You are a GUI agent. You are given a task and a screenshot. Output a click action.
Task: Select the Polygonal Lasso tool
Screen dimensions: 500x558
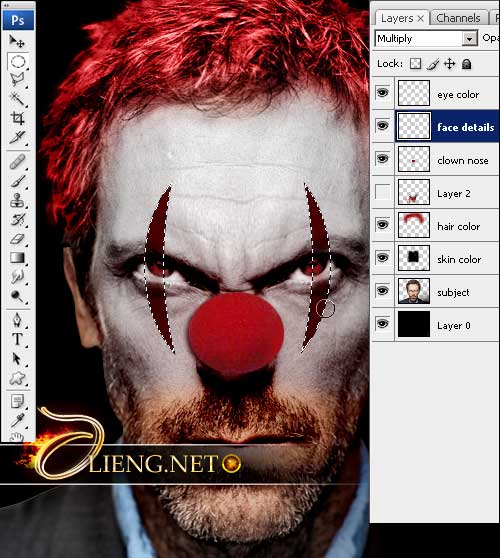pos(17,79)
